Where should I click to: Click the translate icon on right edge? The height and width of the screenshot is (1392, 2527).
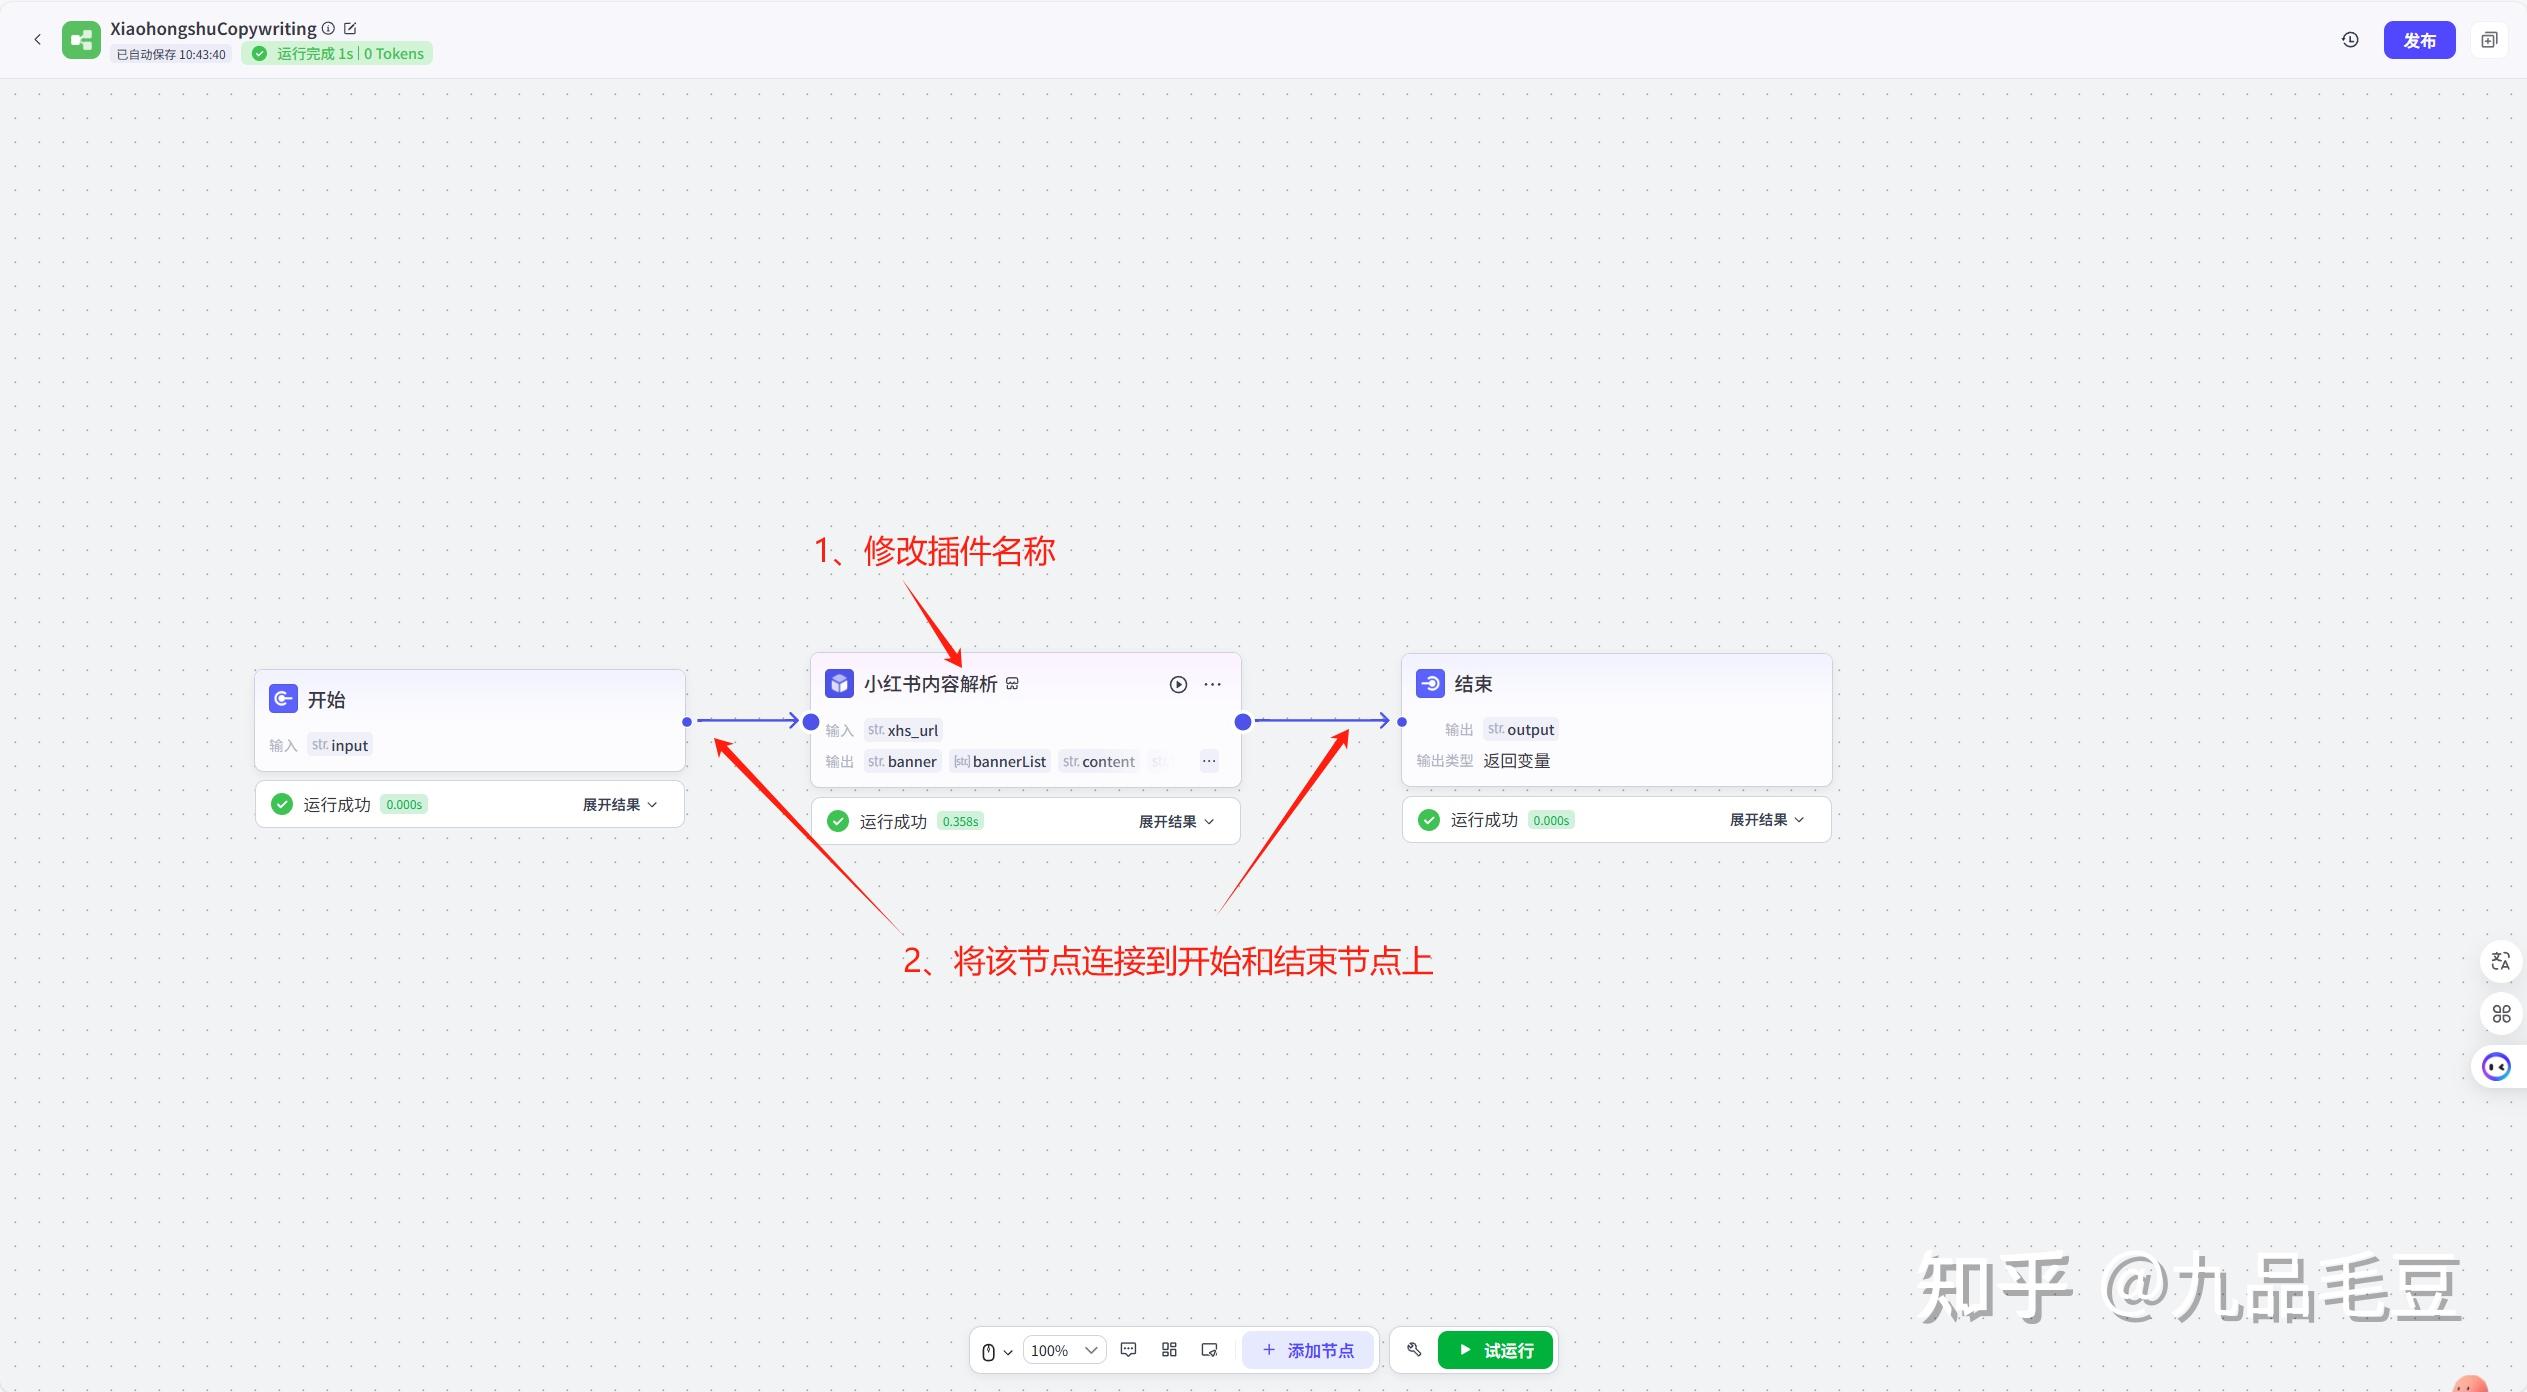tap(2500, 961)
